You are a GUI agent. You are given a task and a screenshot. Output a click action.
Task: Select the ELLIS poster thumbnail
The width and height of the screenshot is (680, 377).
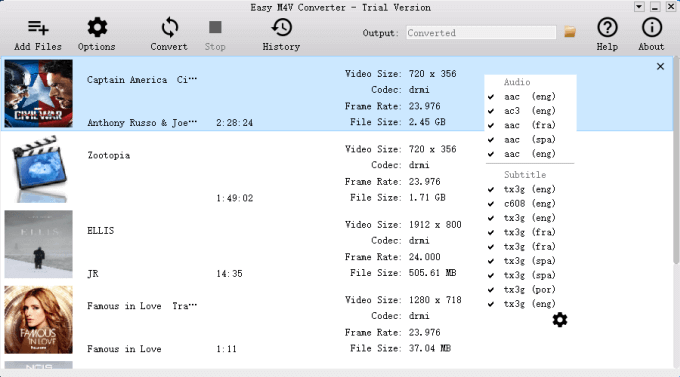coord(39,244)
